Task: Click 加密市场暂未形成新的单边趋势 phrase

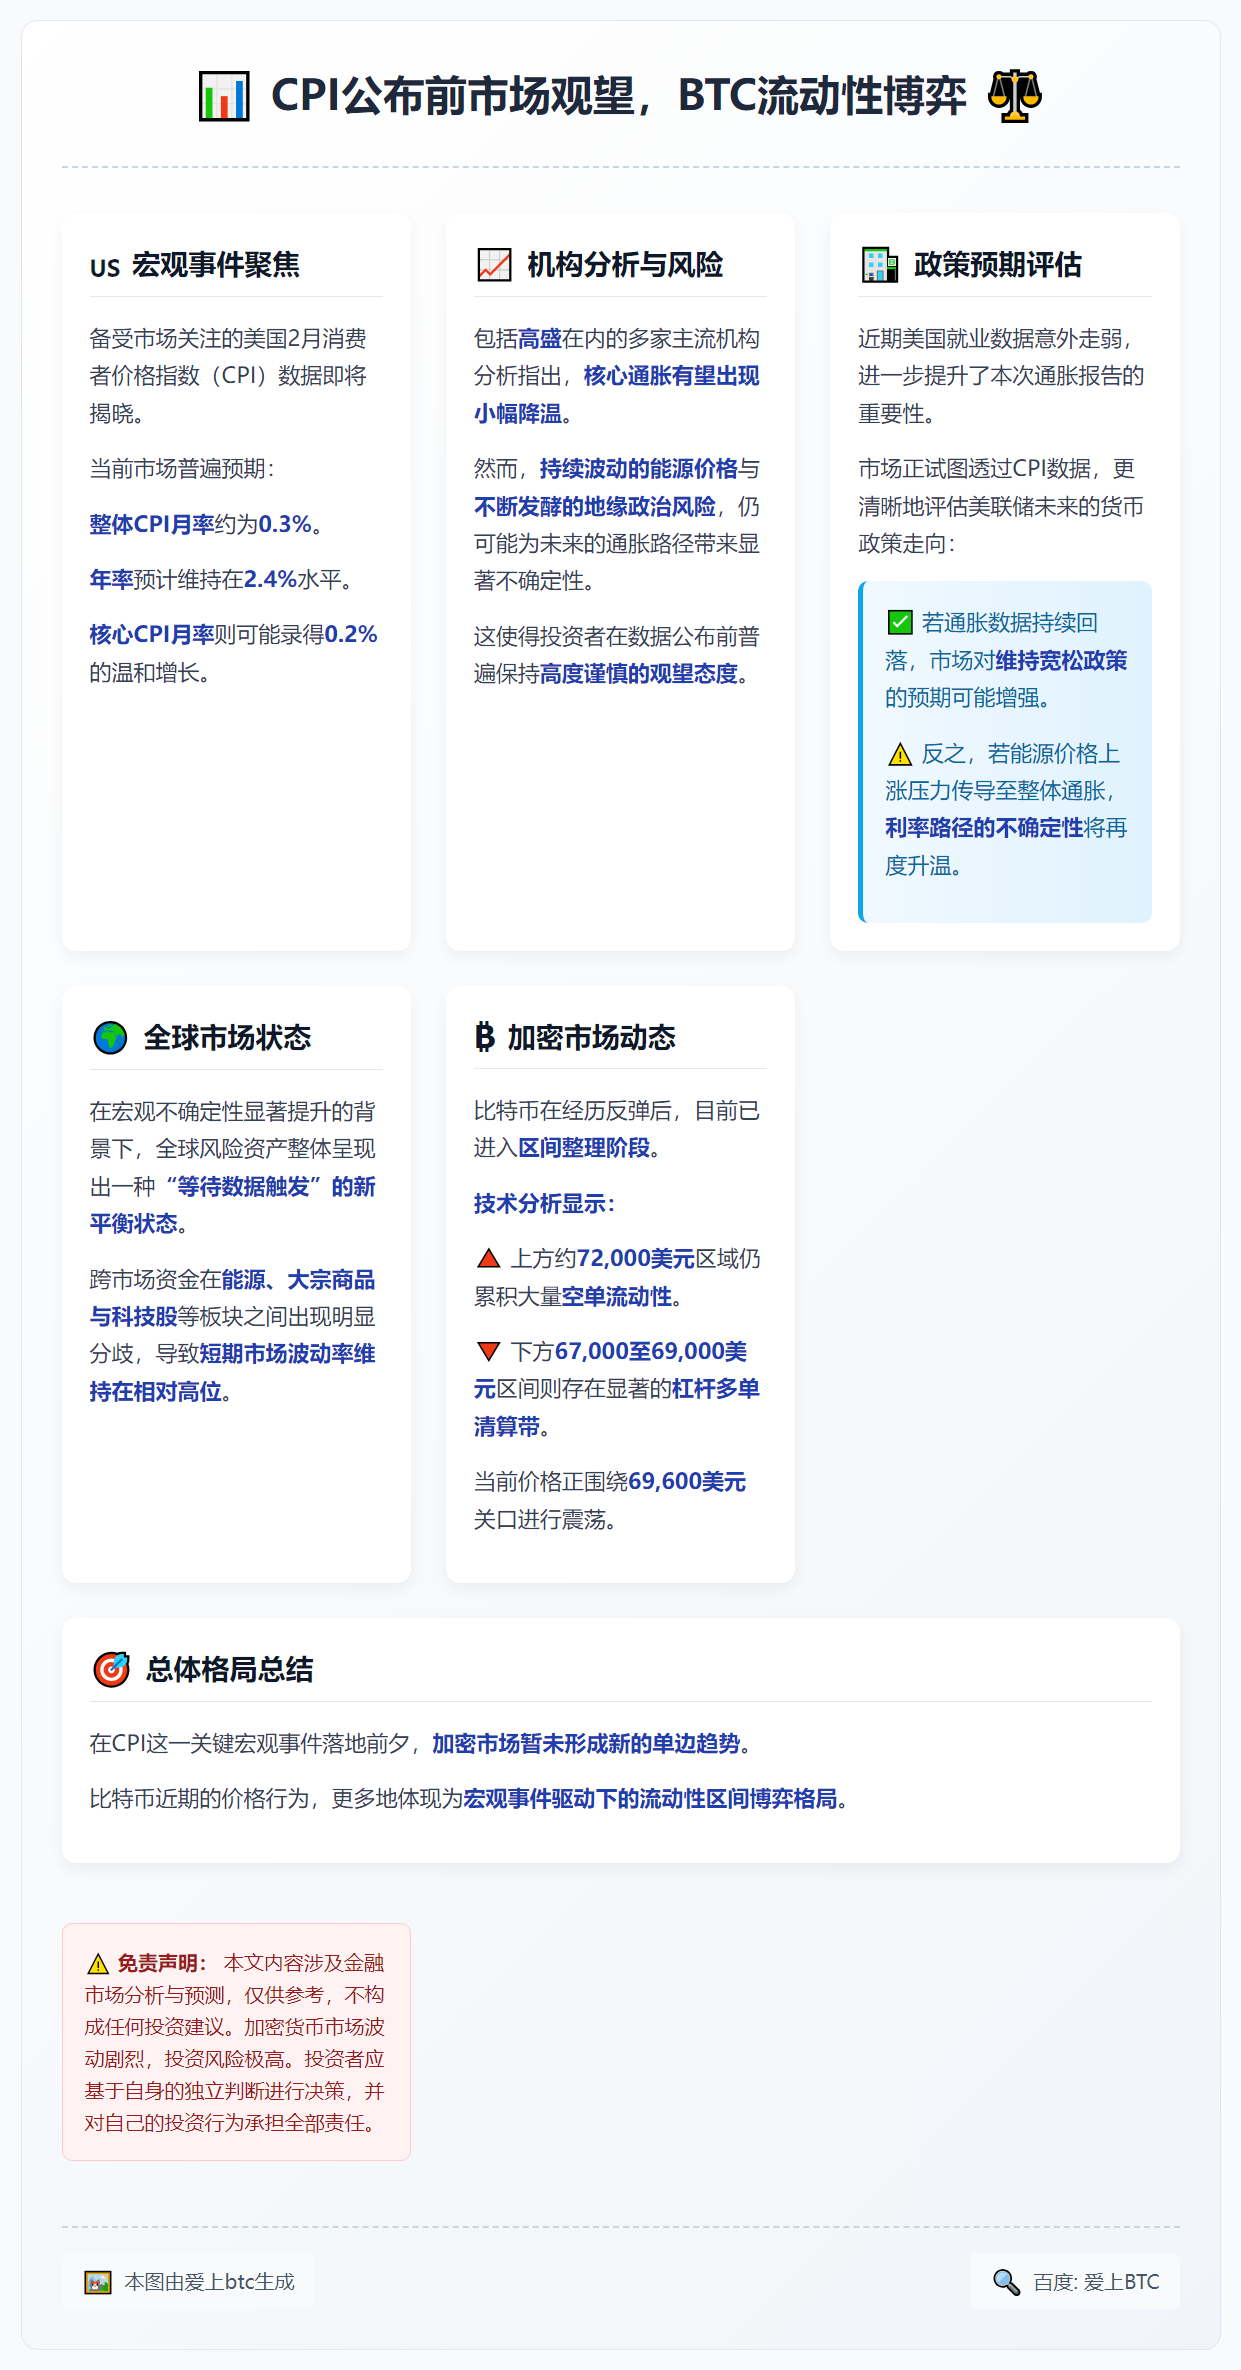Action: coord(585,1744)
